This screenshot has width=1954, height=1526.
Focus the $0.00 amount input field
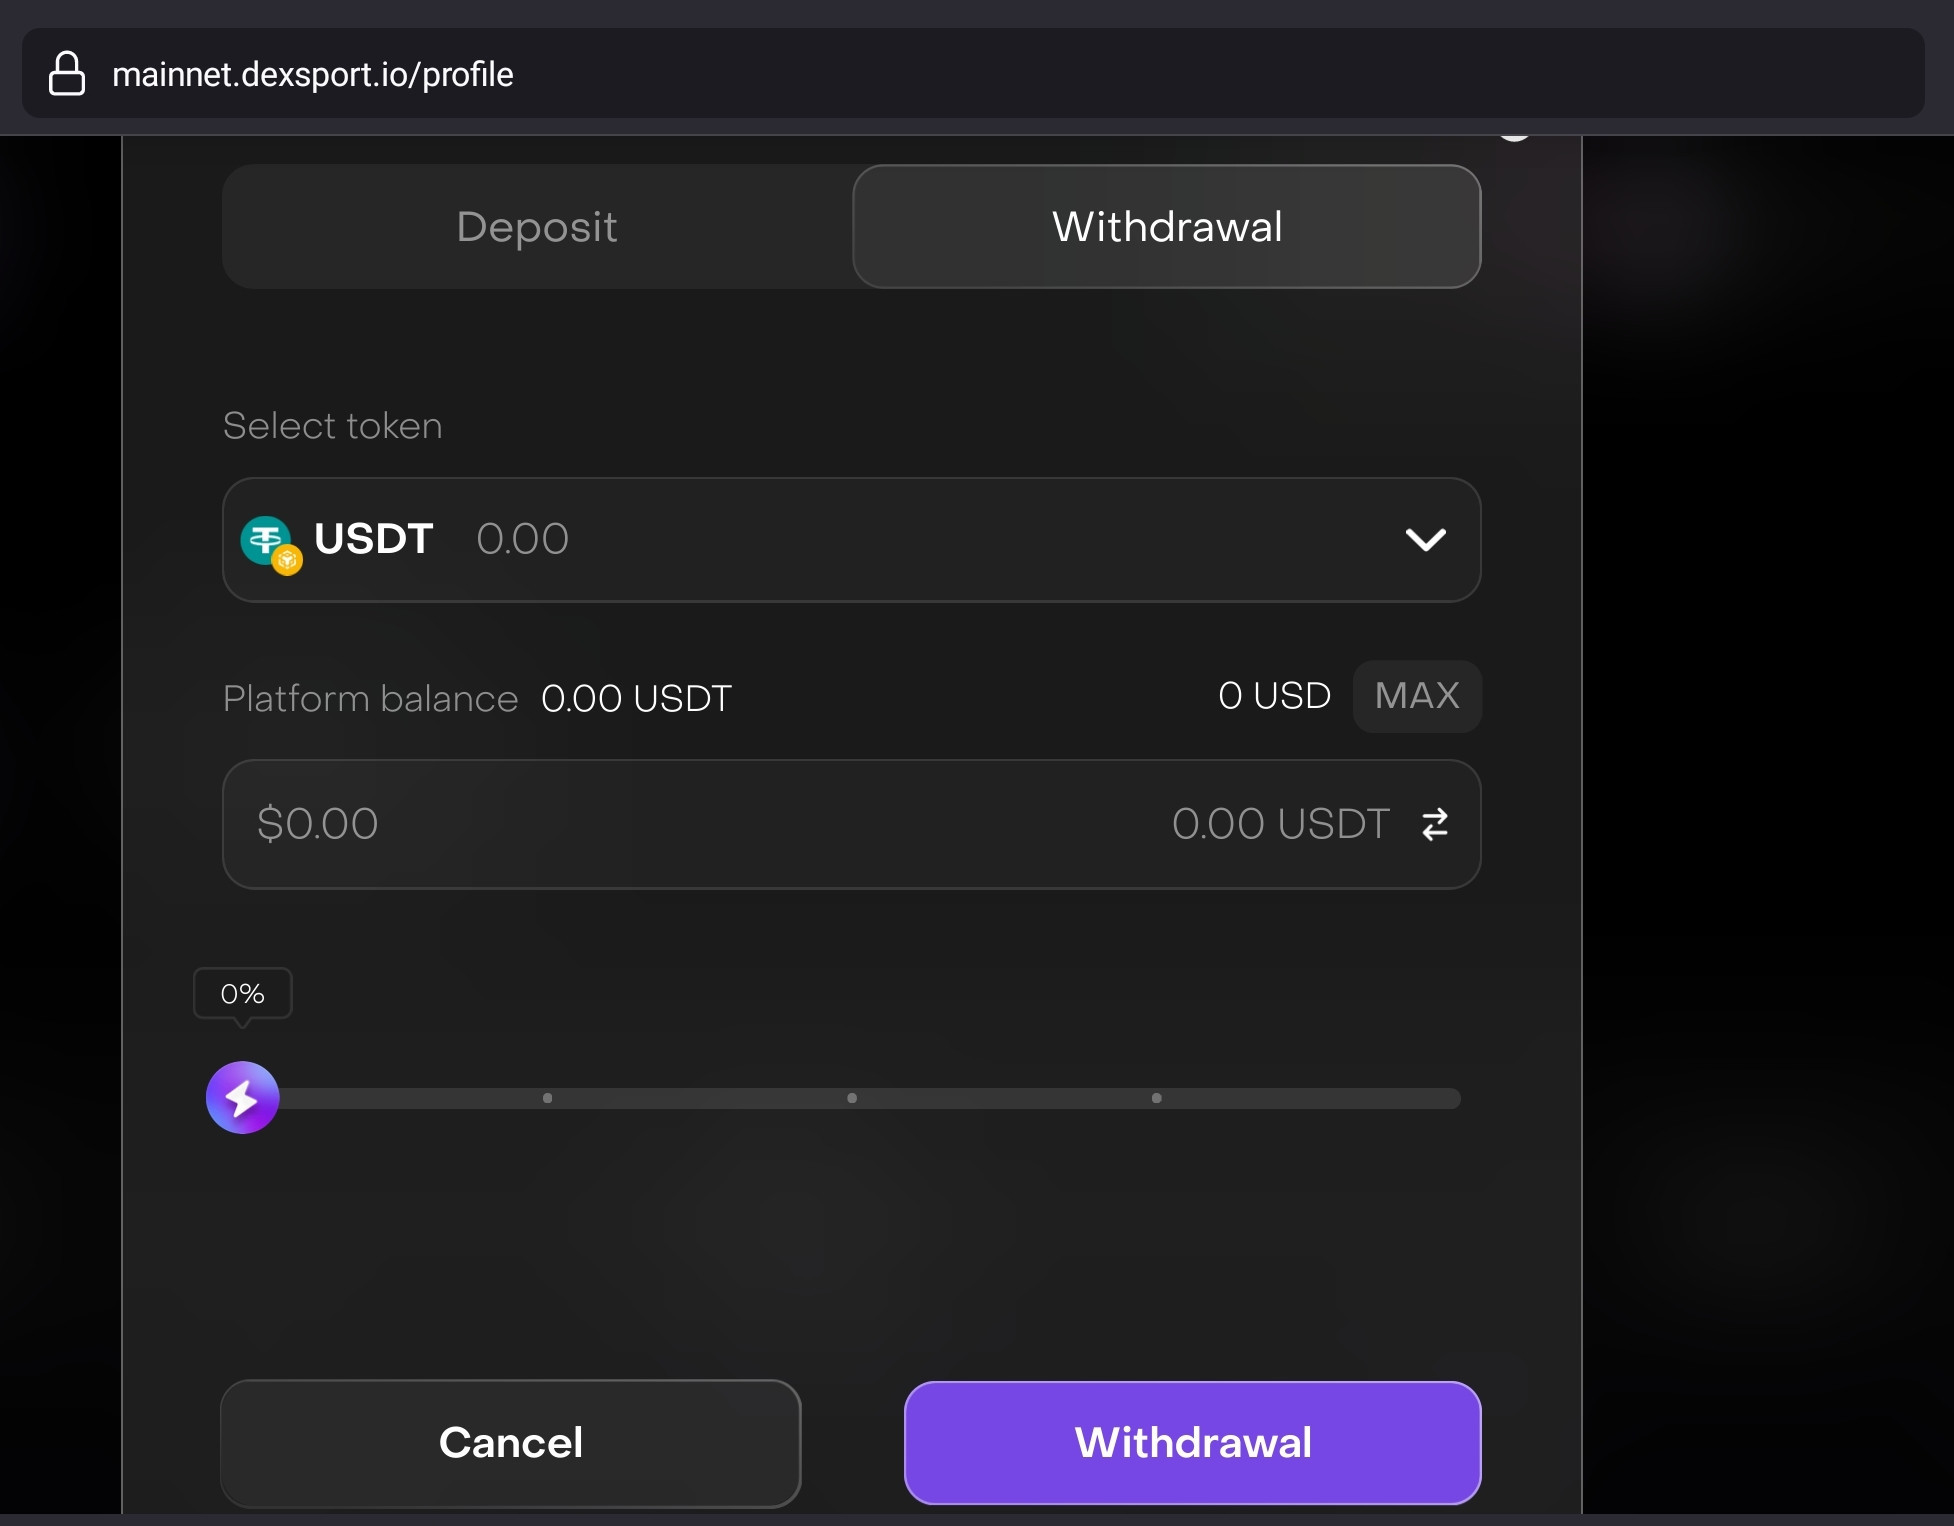tap(851, 824)
